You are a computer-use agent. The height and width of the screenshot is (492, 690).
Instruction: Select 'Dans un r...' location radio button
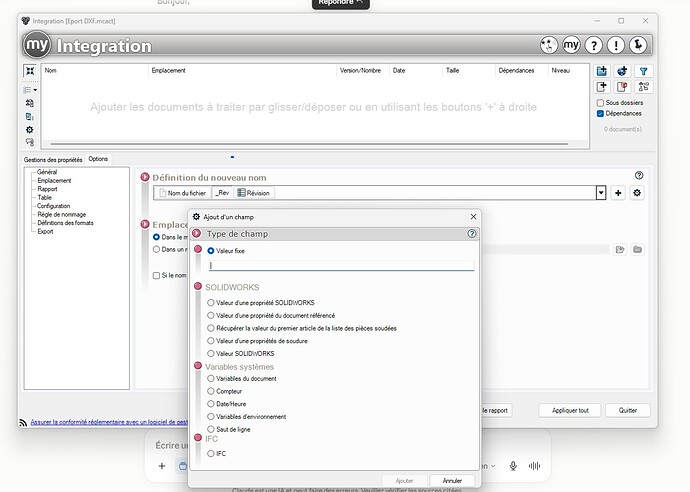156,250
